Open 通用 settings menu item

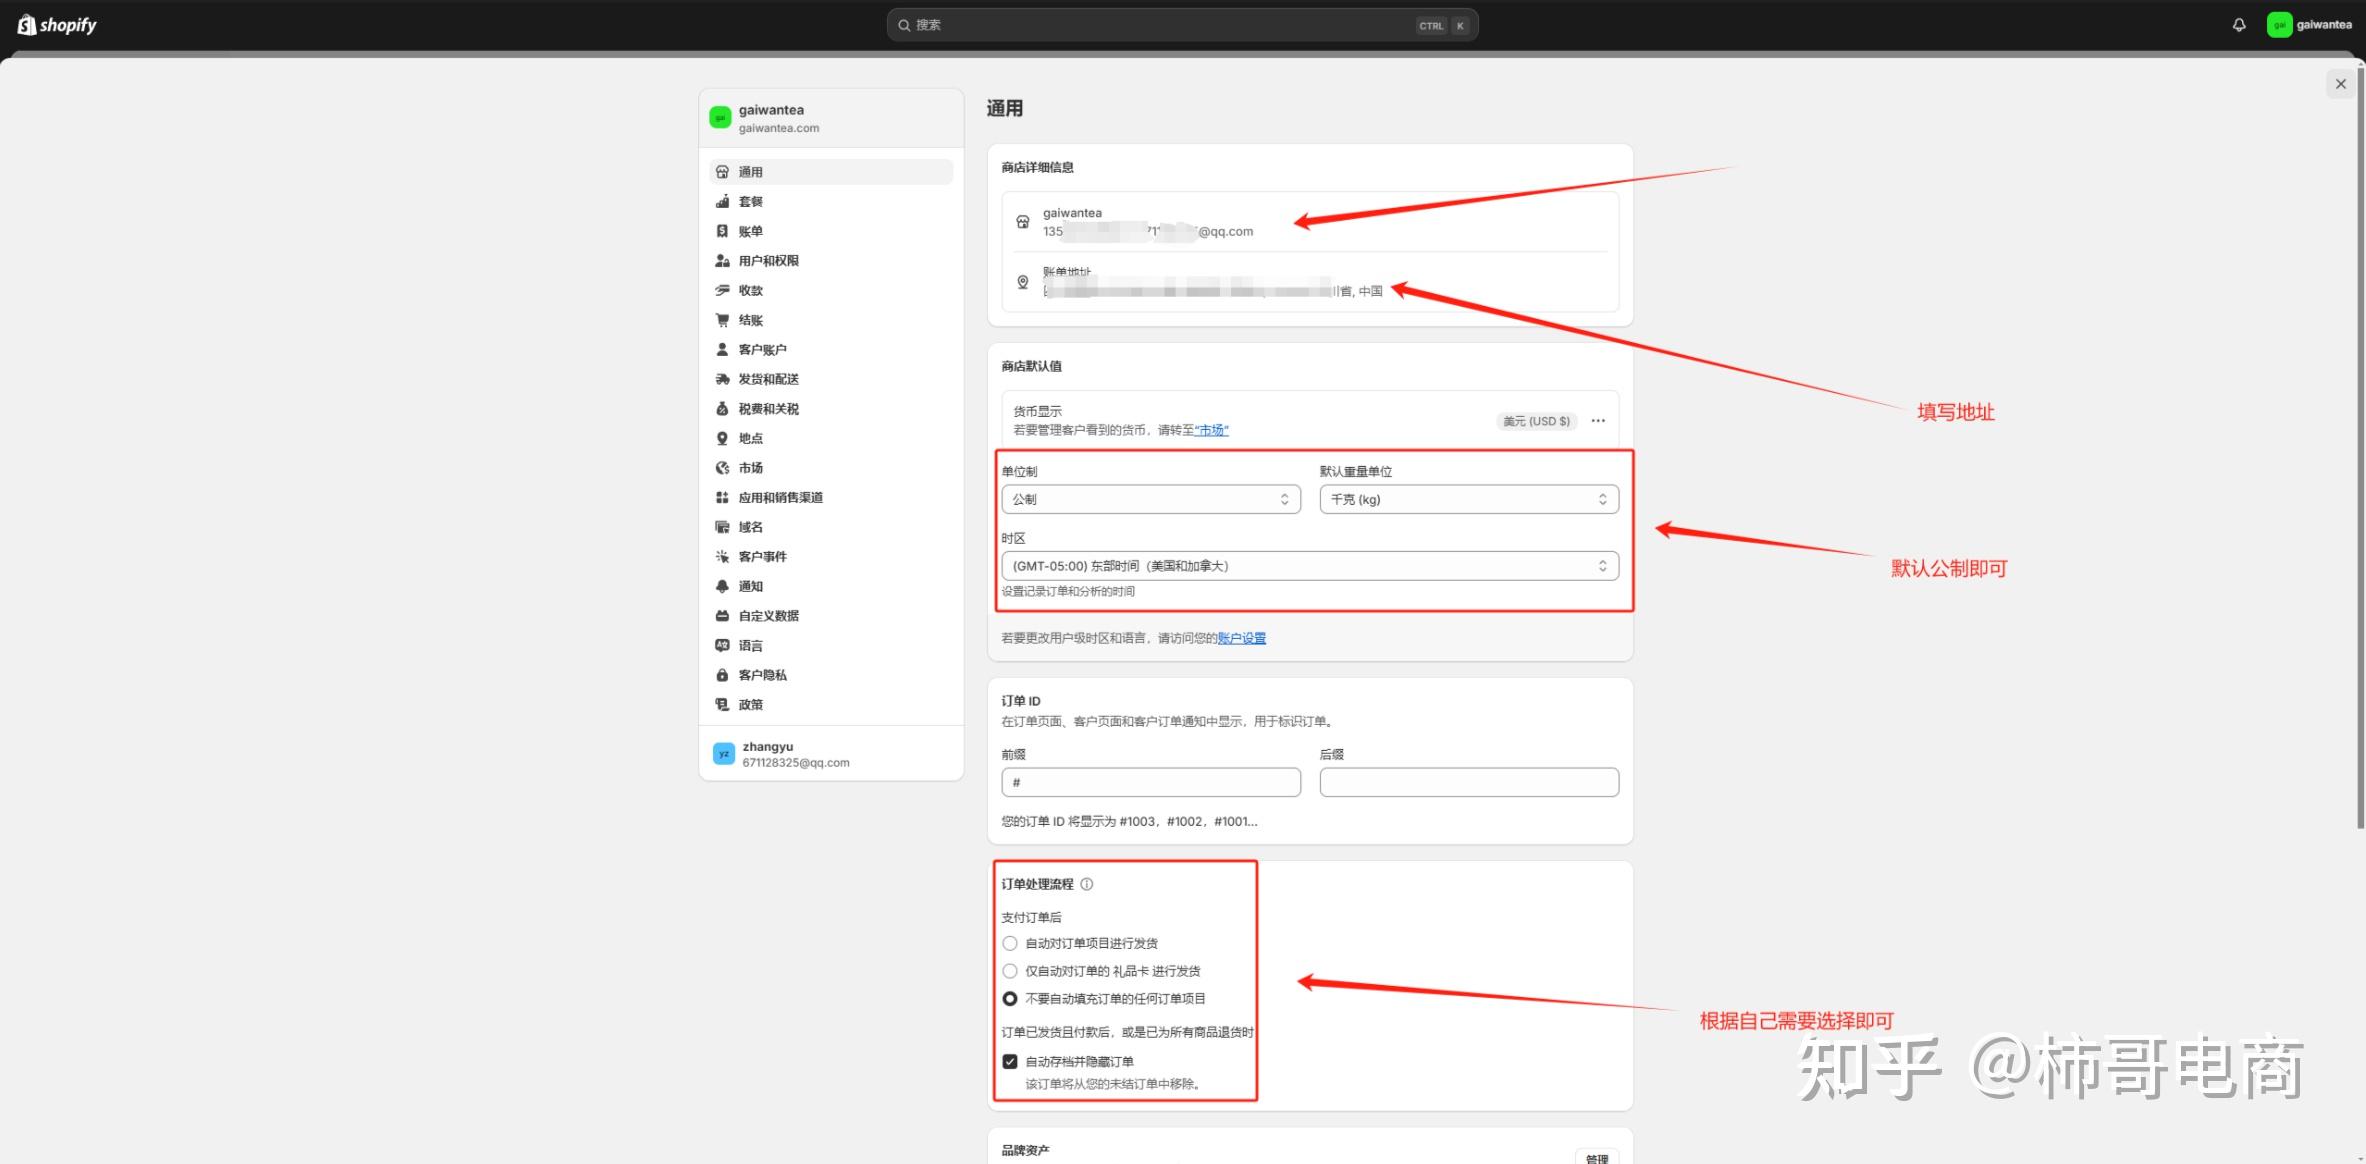tap(831, 172)
